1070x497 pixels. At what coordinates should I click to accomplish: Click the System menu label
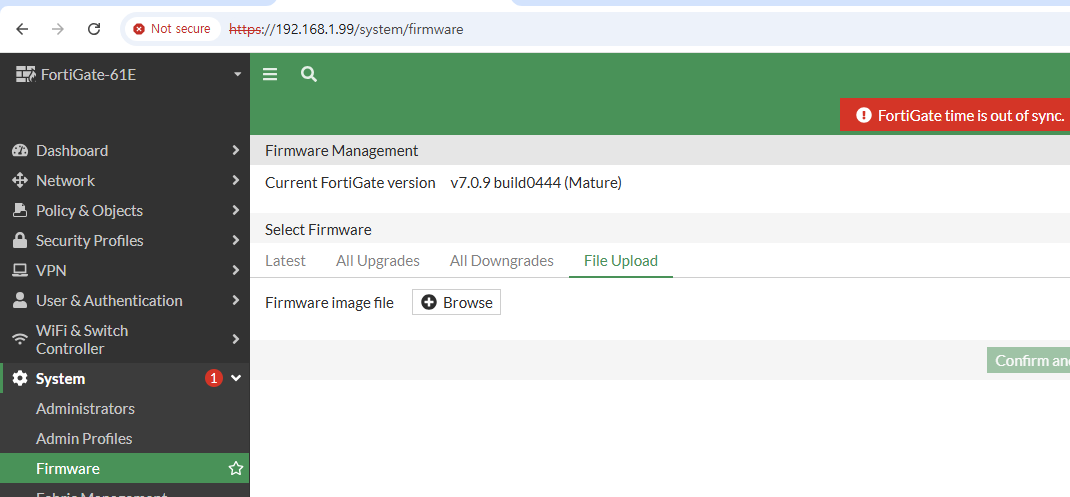pyautogui.click(x=61, y=379)
